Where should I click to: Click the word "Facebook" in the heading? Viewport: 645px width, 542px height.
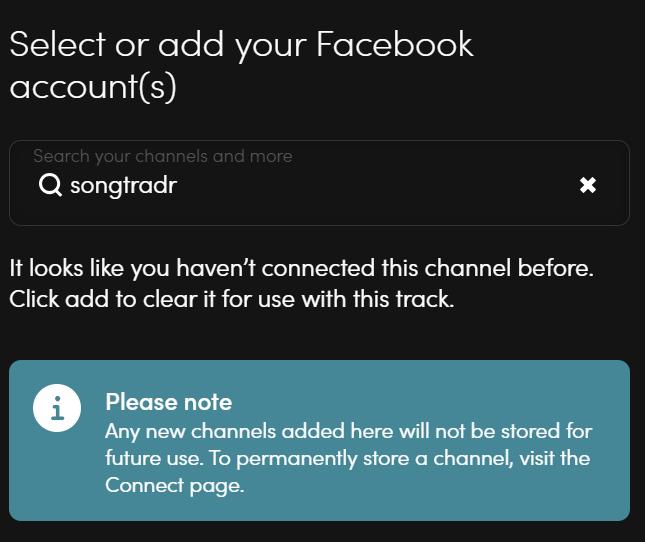395,44
